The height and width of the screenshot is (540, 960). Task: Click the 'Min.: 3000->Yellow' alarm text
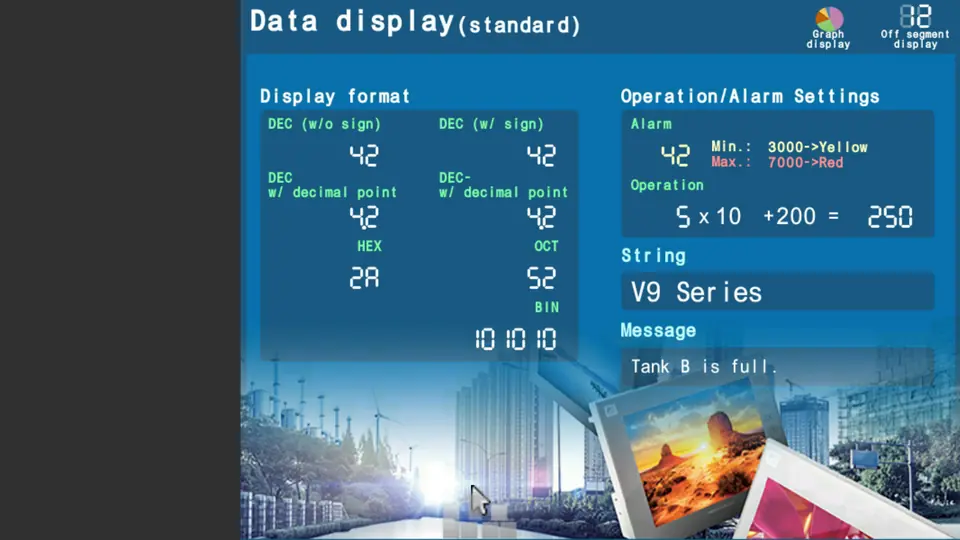point(789,147)
